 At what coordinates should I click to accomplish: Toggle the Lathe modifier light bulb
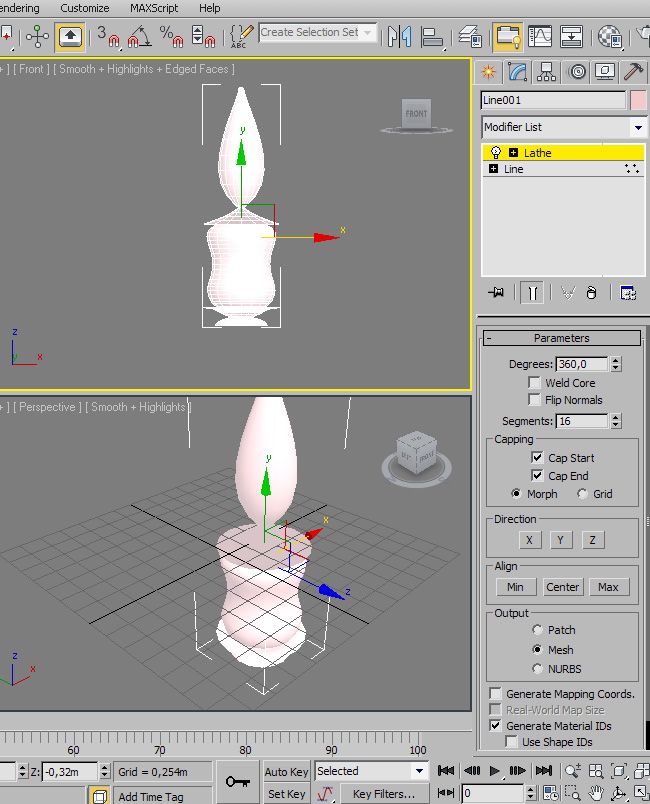(495, 152)
